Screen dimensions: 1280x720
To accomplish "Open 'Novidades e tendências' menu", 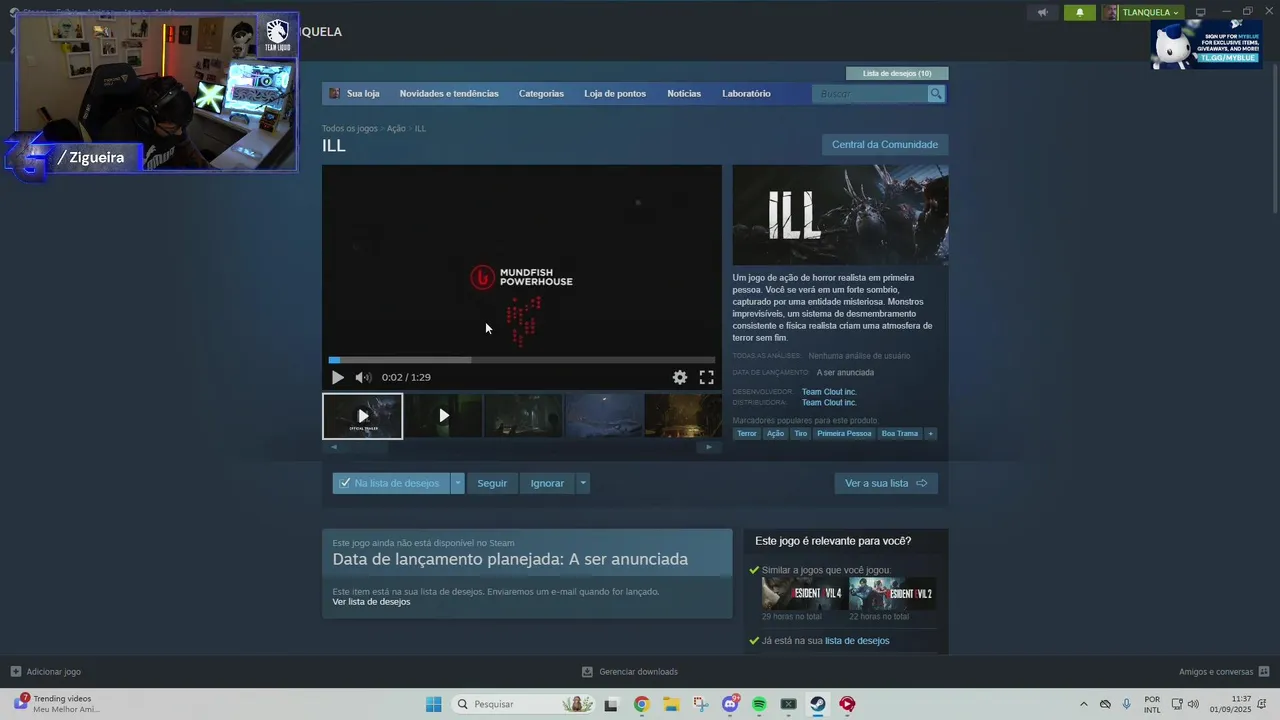I will click(449, 94).
